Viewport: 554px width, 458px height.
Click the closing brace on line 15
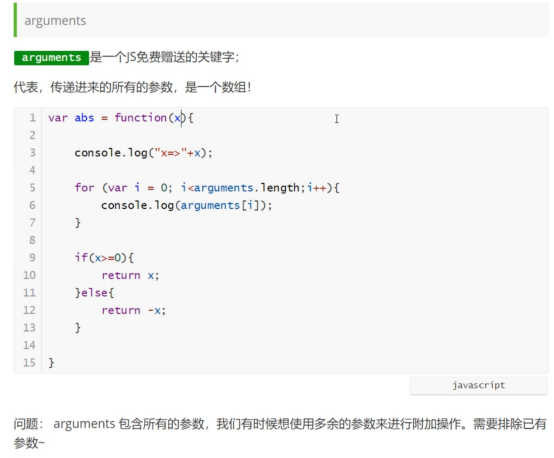[x=51, y=363]
